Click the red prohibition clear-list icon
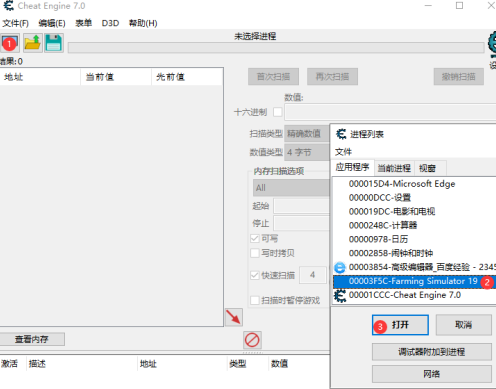The image size is (496, 389). [x=252, y=340]
